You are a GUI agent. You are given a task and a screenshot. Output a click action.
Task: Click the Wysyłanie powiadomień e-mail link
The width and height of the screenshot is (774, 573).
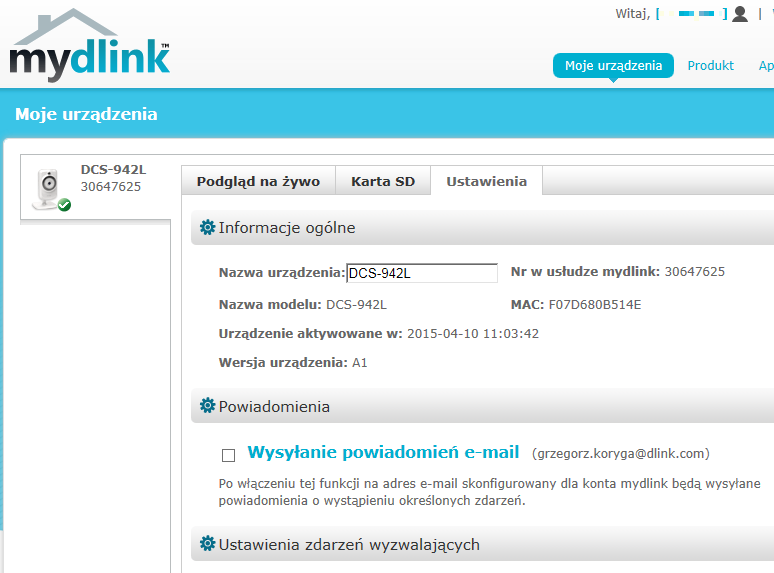(383, 452)
